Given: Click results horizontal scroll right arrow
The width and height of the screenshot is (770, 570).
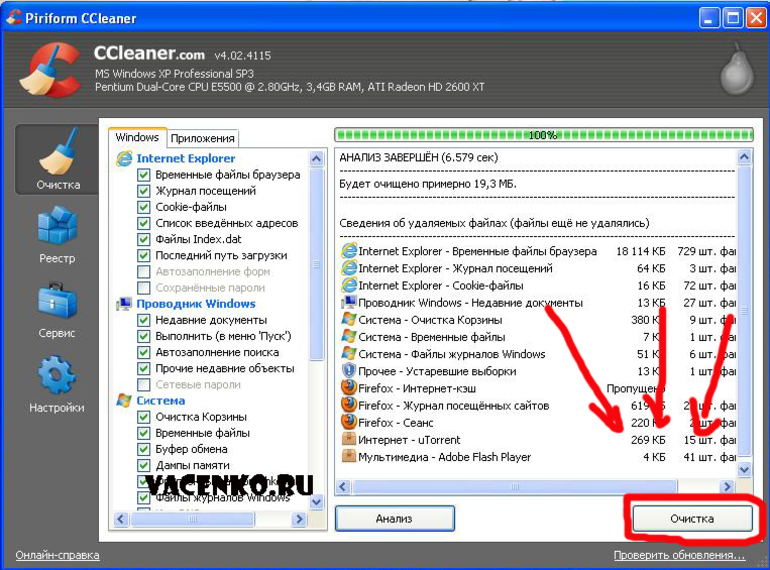Looking at the screenshot, I should pyautogui.click(x=727, y=487).
